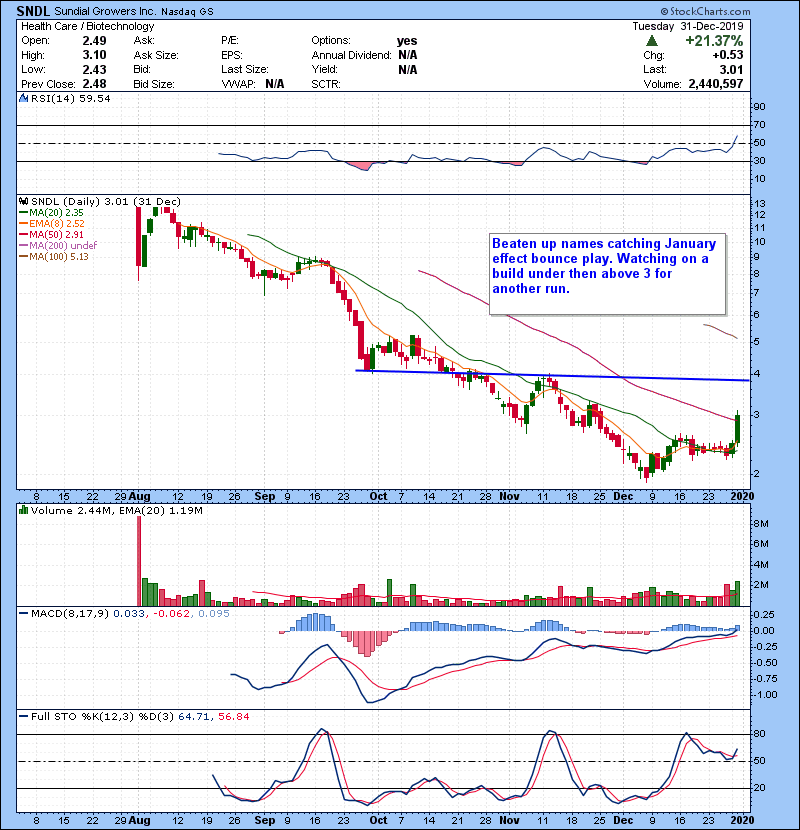
Task: Click the MA(20) 2.35 legend entry
Action: point(52,213)
